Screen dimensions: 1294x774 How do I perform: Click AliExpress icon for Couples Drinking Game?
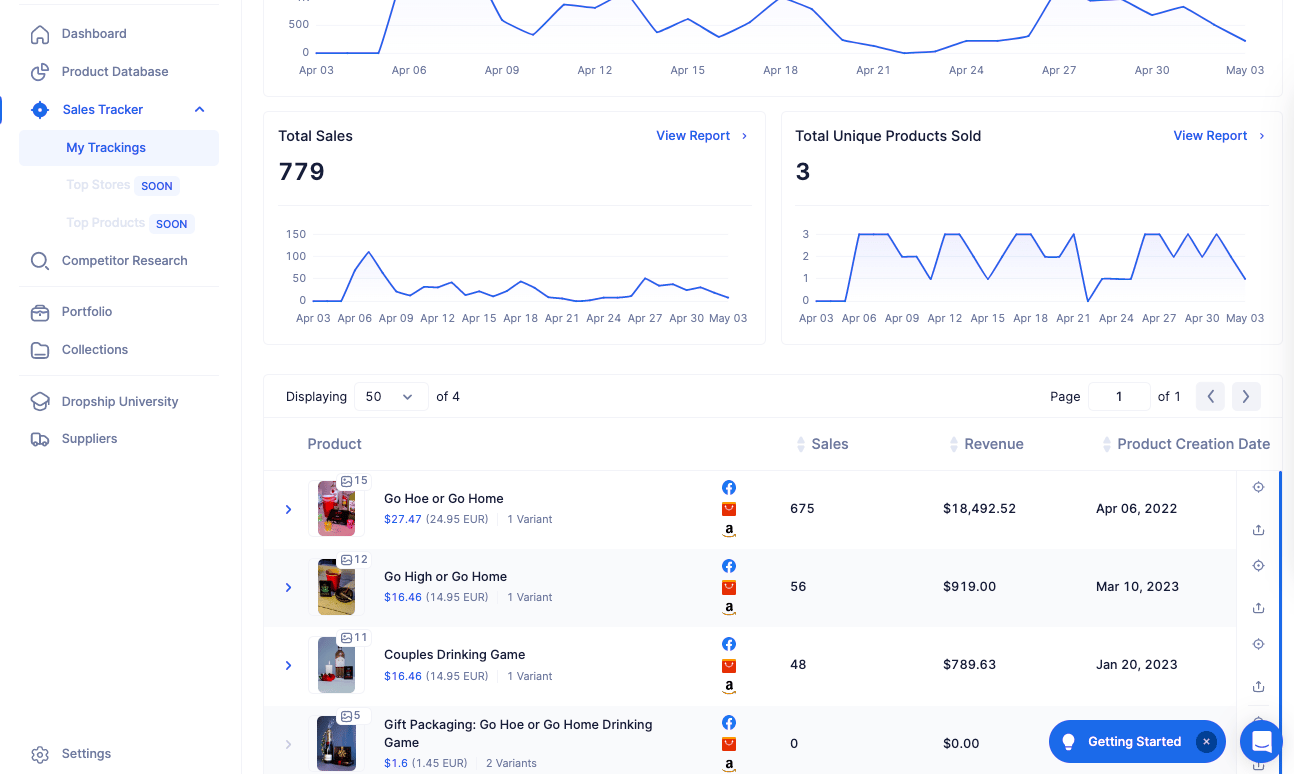point(729,665)
